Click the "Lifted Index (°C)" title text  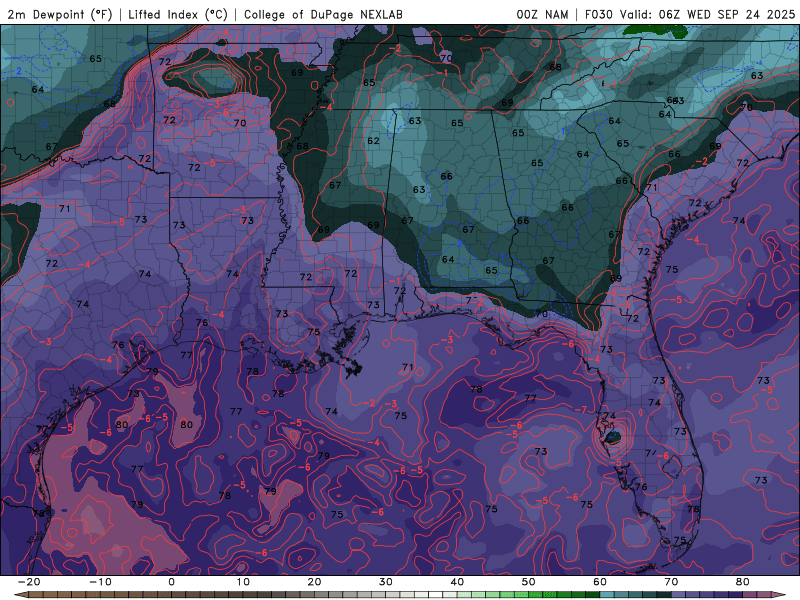(178, 14)
